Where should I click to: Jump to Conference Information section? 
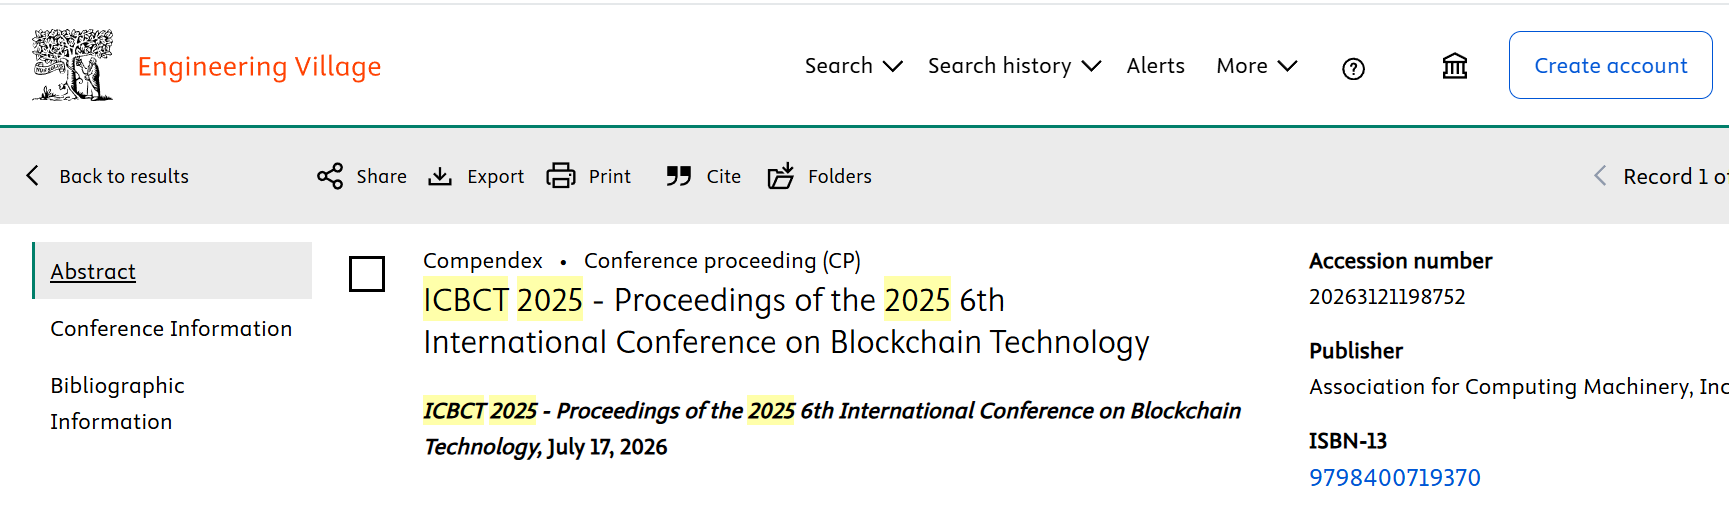(171, 328)
